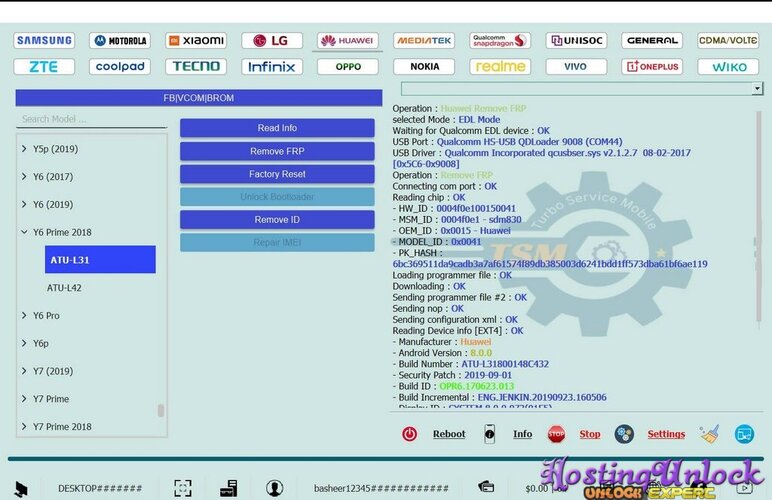772x500 pixels.
Task: Click the red Reboot power icon
Action: (409, 434)
